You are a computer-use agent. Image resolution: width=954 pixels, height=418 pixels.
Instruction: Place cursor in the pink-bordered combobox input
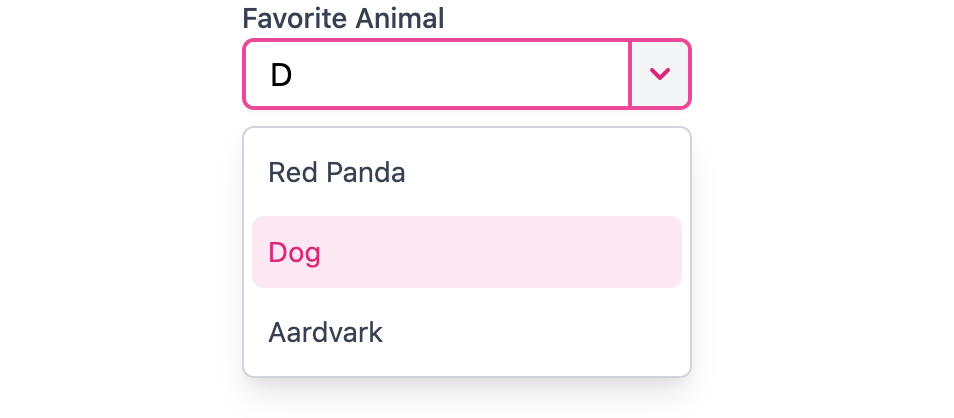point(437,74)
